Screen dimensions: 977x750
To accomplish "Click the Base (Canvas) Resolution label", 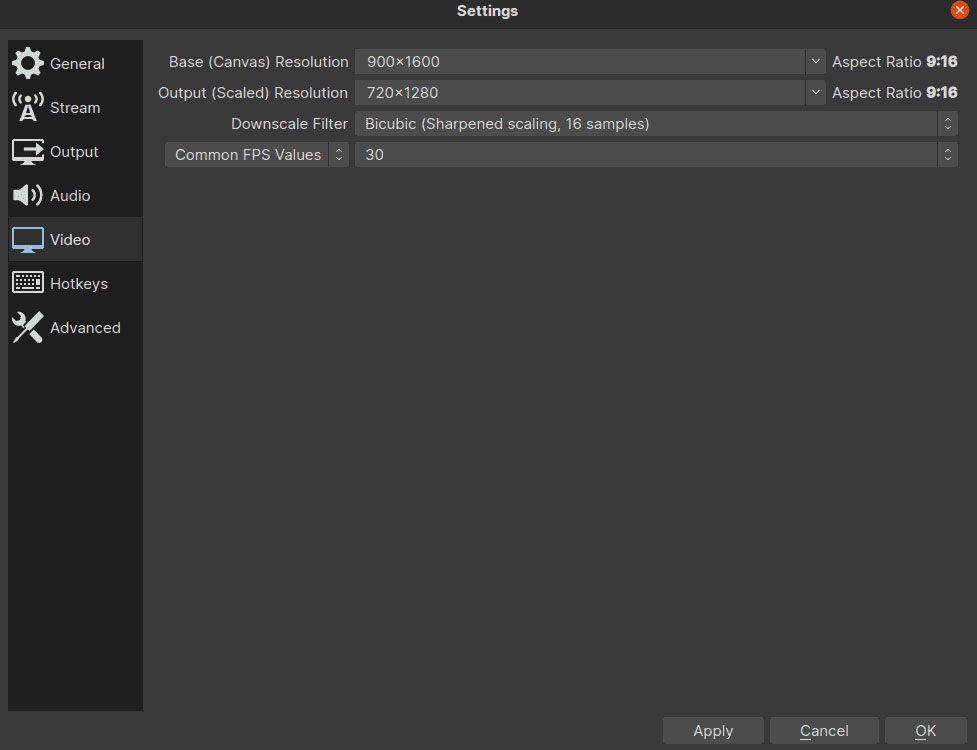I will (x=259, y=62).
